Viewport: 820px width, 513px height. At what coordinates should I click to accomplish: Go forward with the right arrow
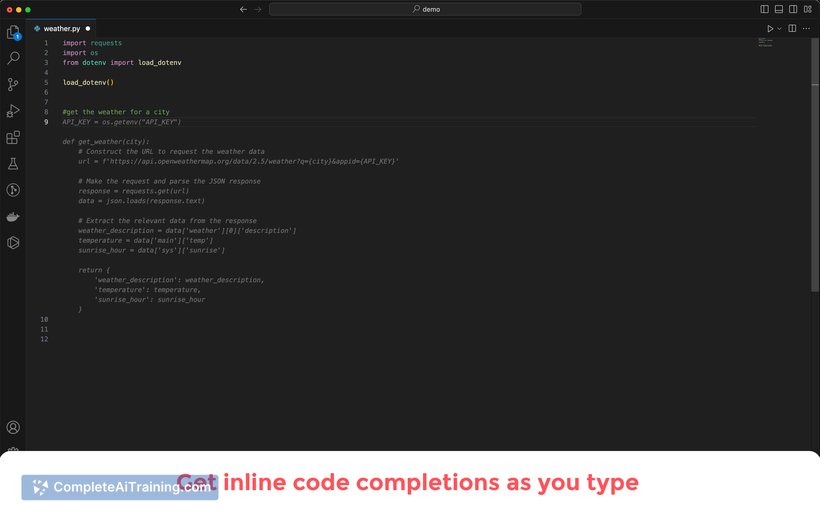(258, 9)
